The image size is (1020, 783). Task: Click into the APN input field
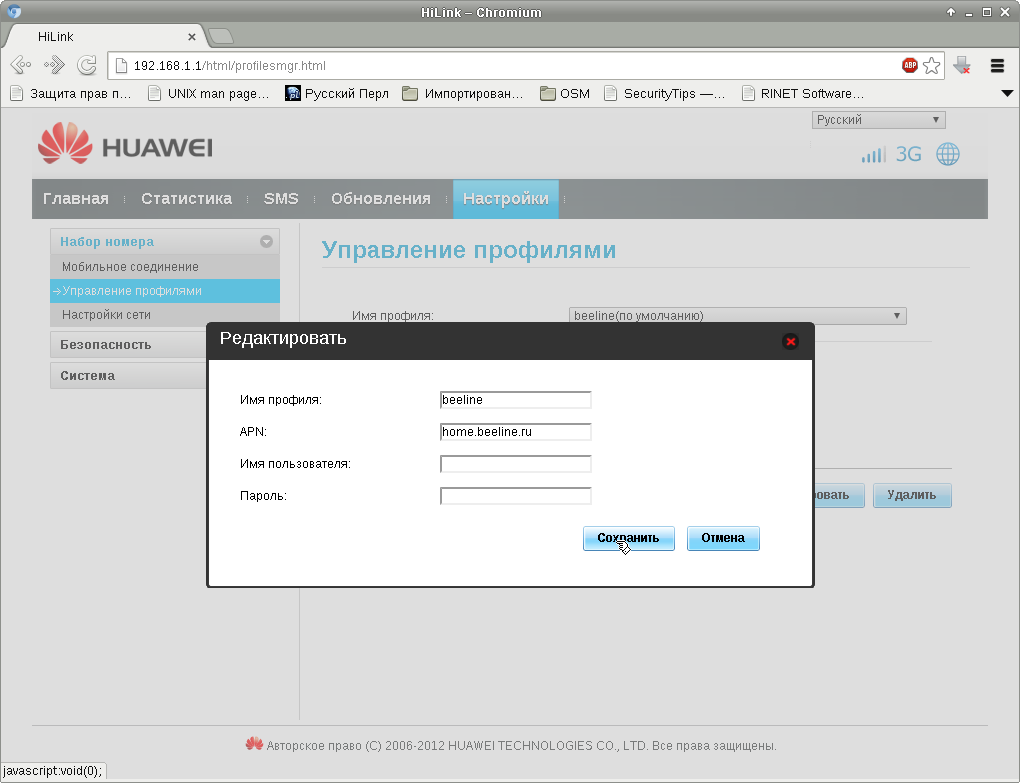coord(515,432)
